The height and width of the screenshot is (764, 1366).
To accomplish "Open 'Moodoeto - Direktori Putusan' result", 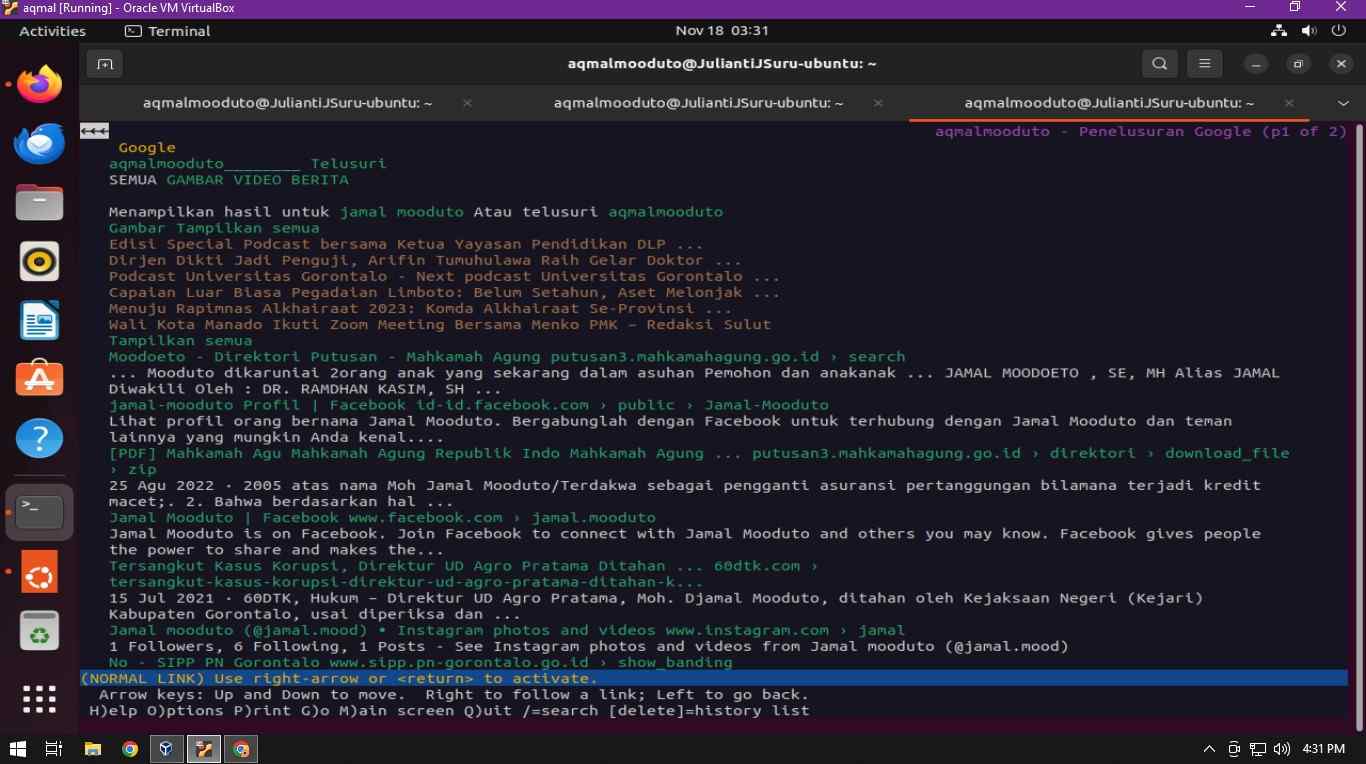I will click(507, 357).
